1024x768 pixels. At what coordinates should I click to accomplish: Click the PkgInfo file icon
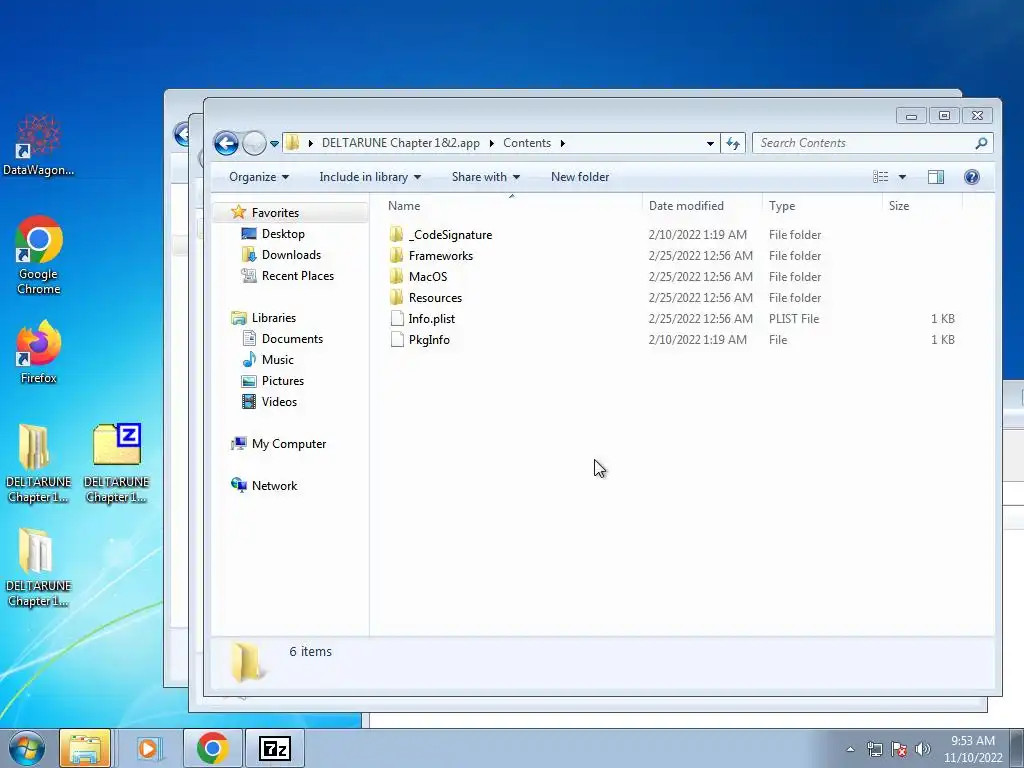pos(396,339)
